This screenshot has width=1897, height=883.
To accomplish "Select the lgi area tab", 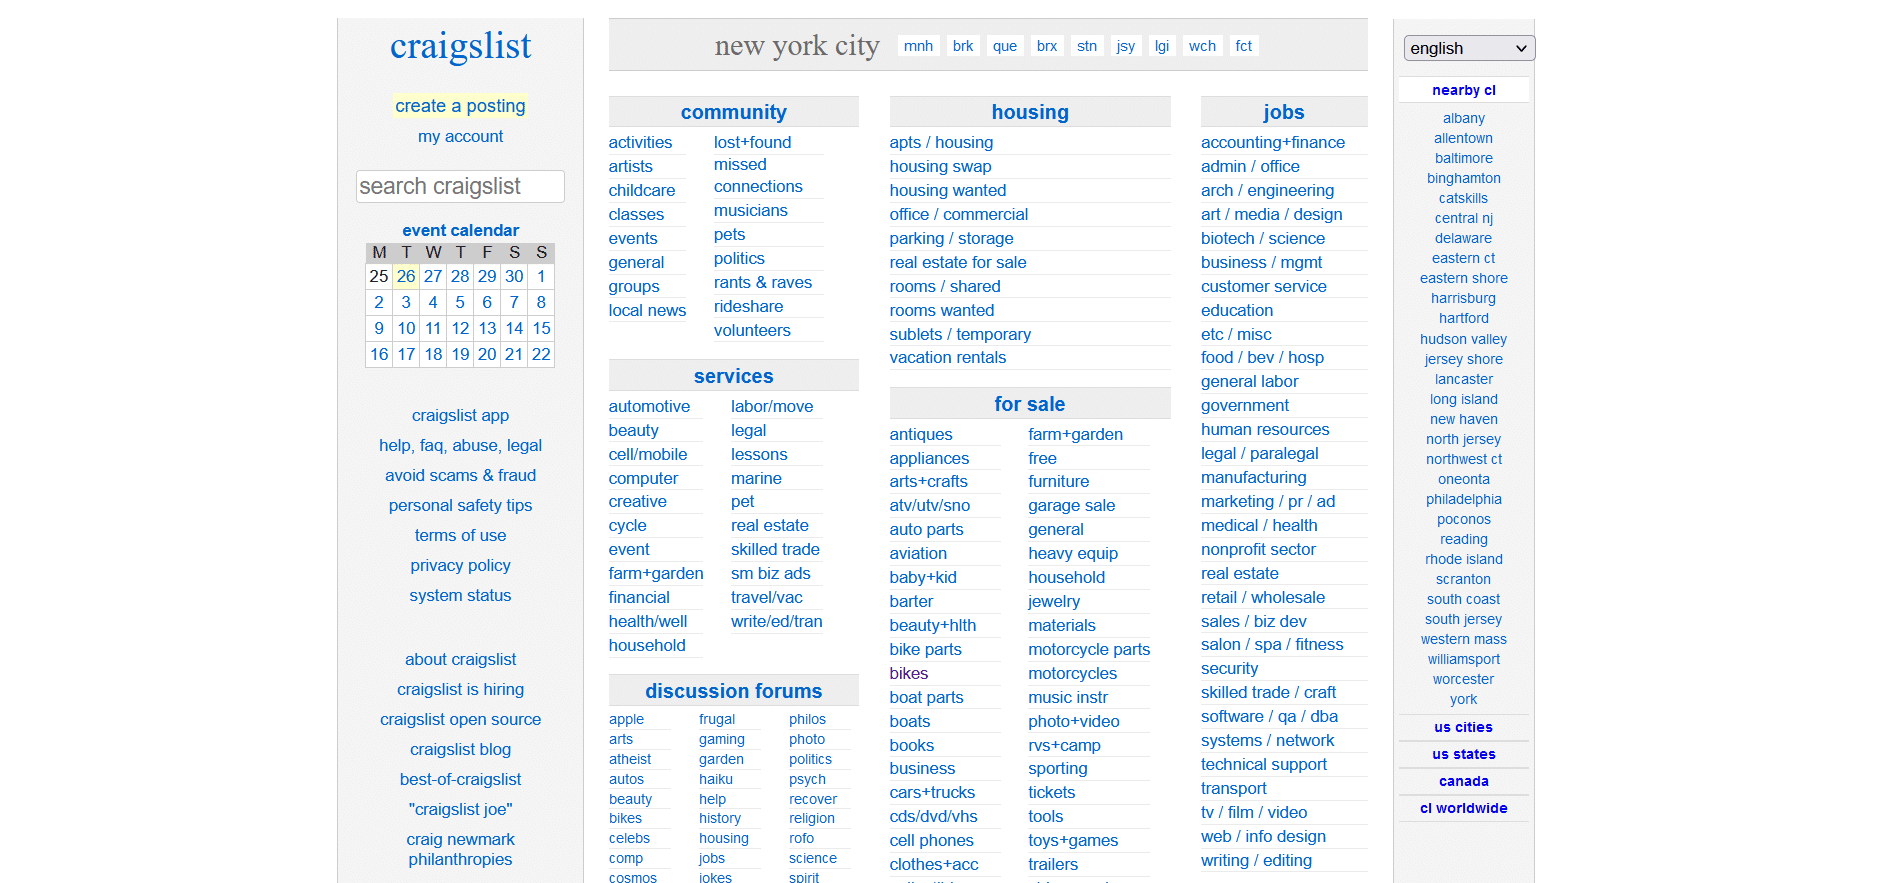I will click(1162, 46).
